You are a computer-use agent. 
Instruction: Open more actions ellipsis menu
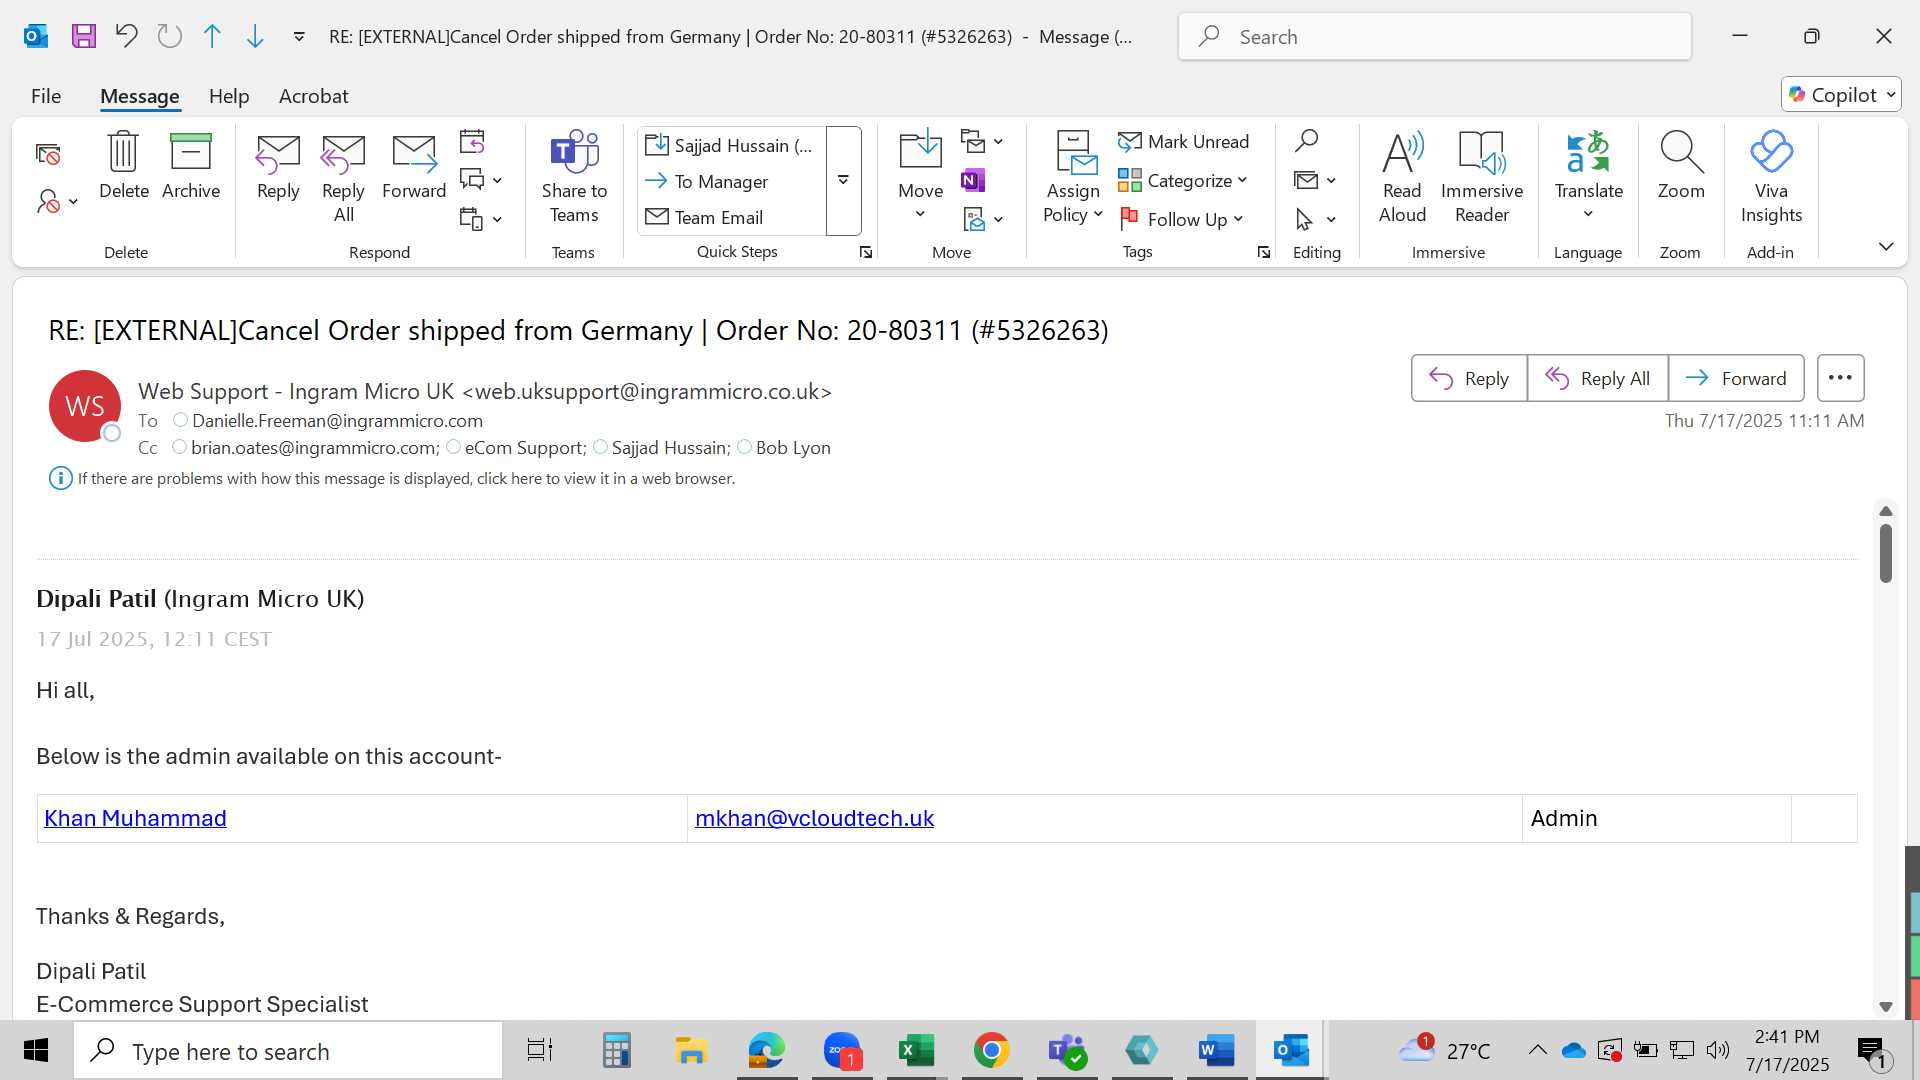[x=1840, y=378]
